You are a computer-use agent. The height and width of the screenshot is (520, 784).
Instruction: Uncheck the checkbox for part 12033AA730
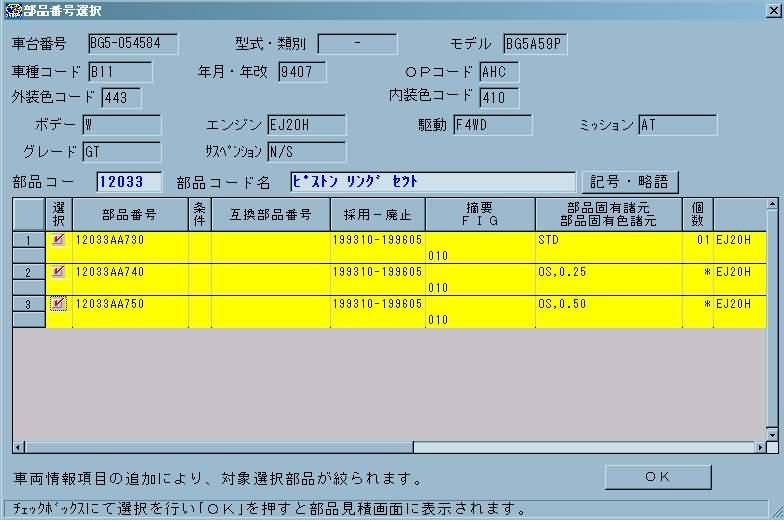(x=58, y=240)
